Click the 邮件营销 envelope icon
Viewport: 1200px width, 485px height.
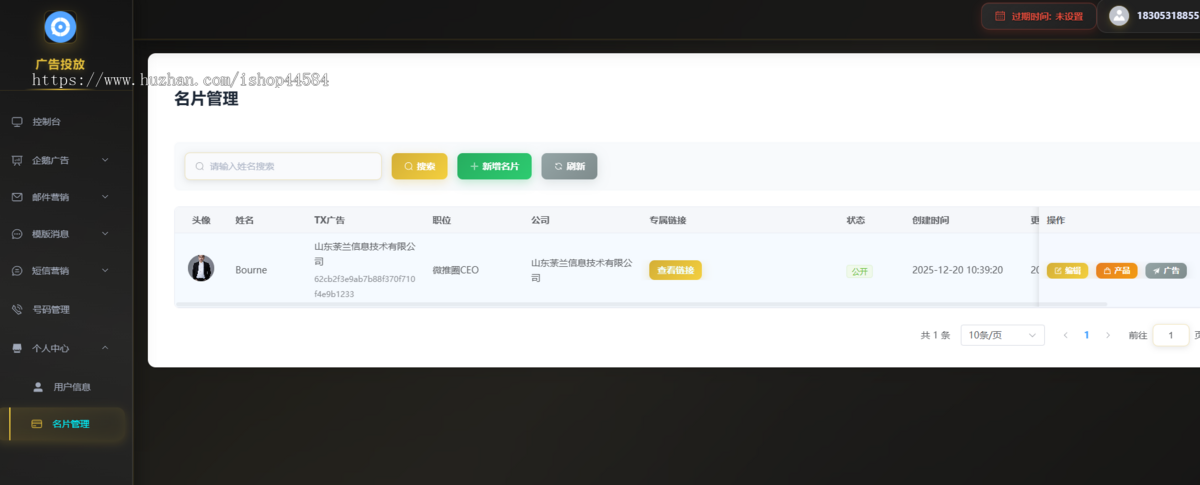[17, 197]
